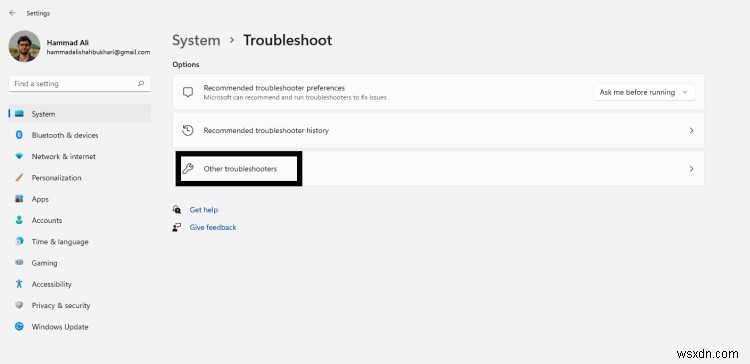Expand the chevron on Recommended troubleshooter history row

tap(691, 130)
